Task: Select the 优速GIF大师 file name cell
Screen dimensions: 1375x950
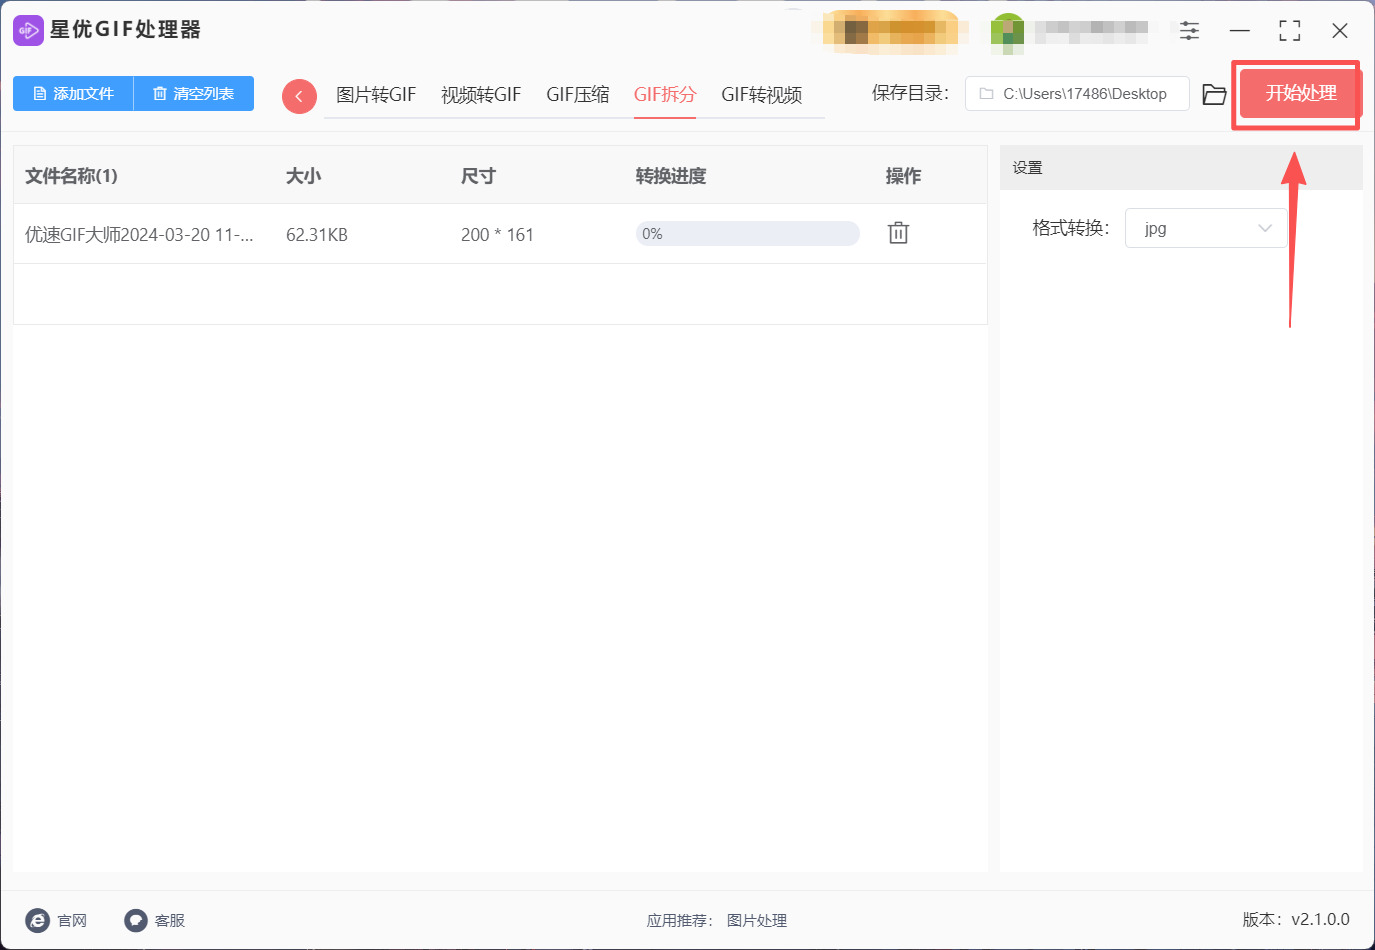Action: coord(139,235)
